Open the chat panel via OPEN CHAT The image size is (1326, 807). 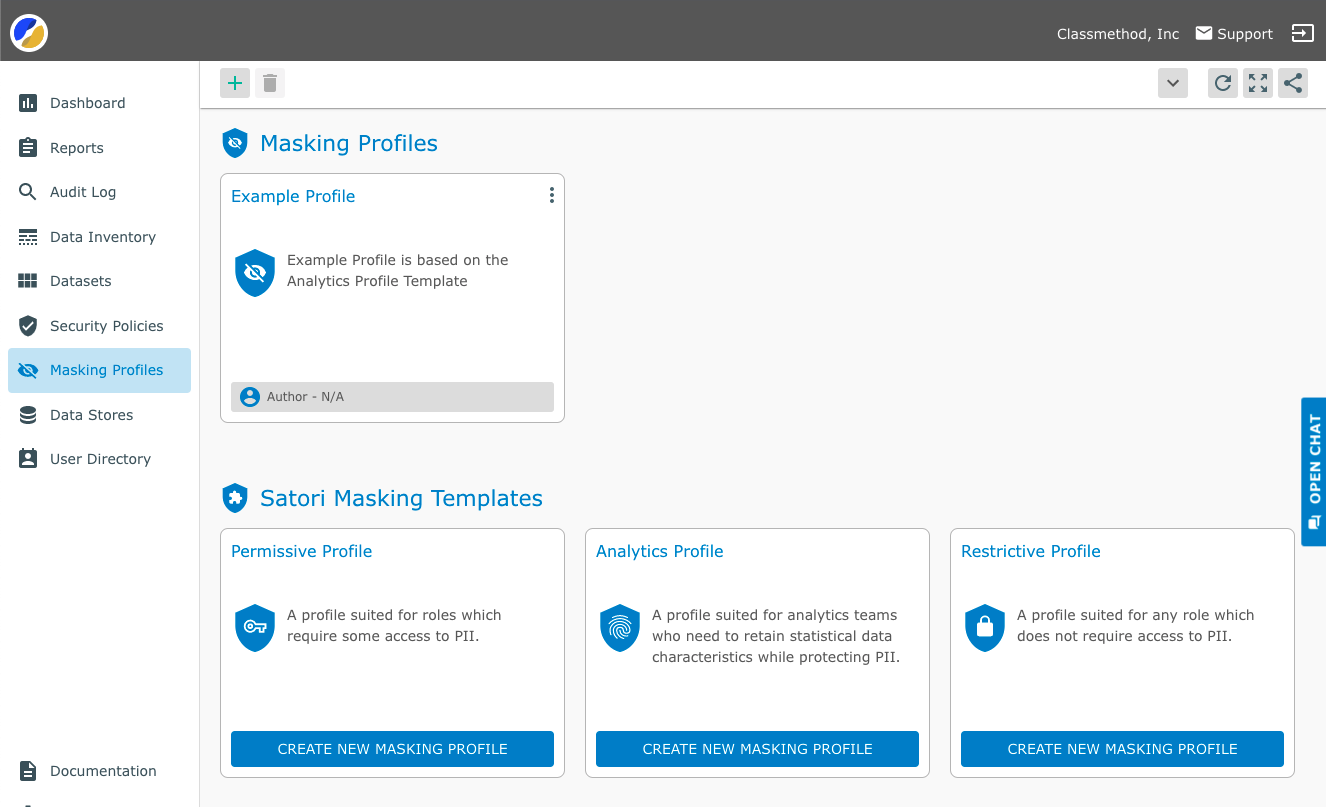(x=1313, y=470)
